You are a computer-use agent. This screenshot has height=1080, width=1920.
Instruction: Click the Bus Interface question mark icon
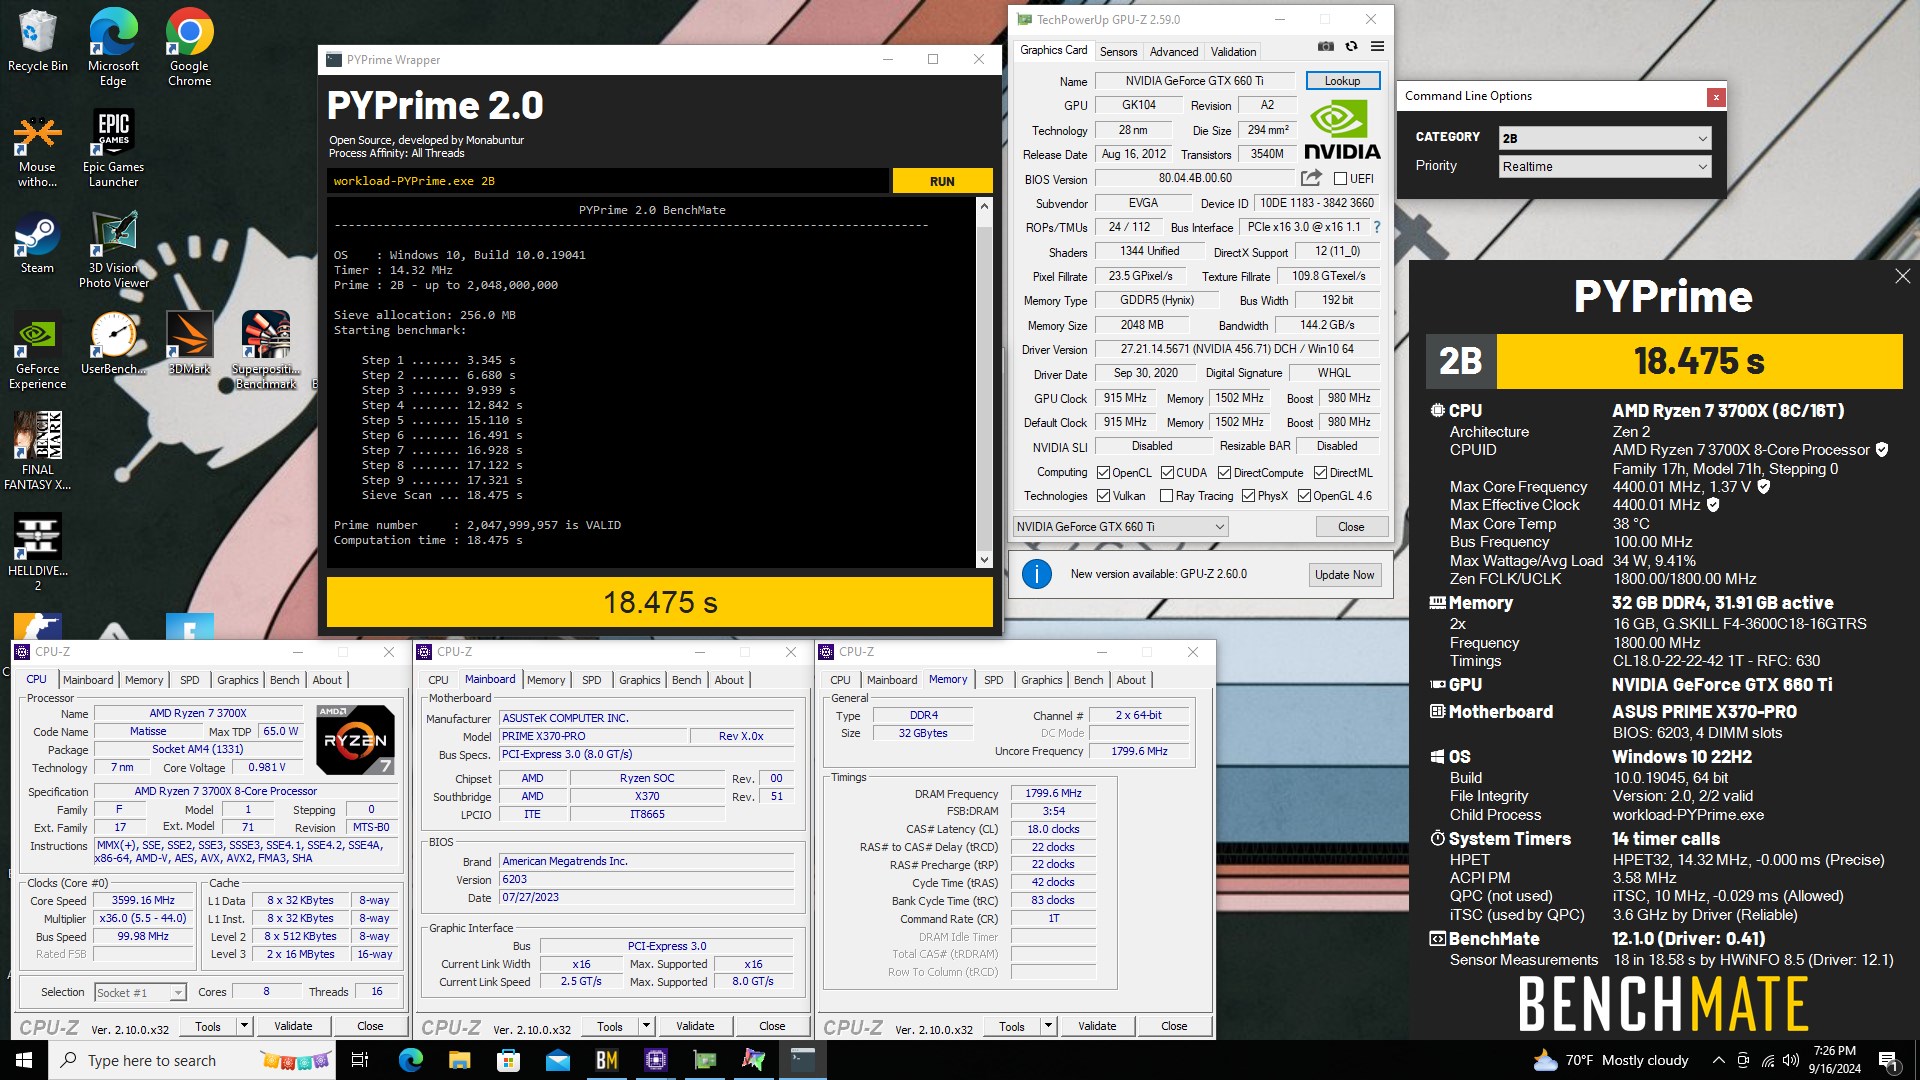[1377, 227]
